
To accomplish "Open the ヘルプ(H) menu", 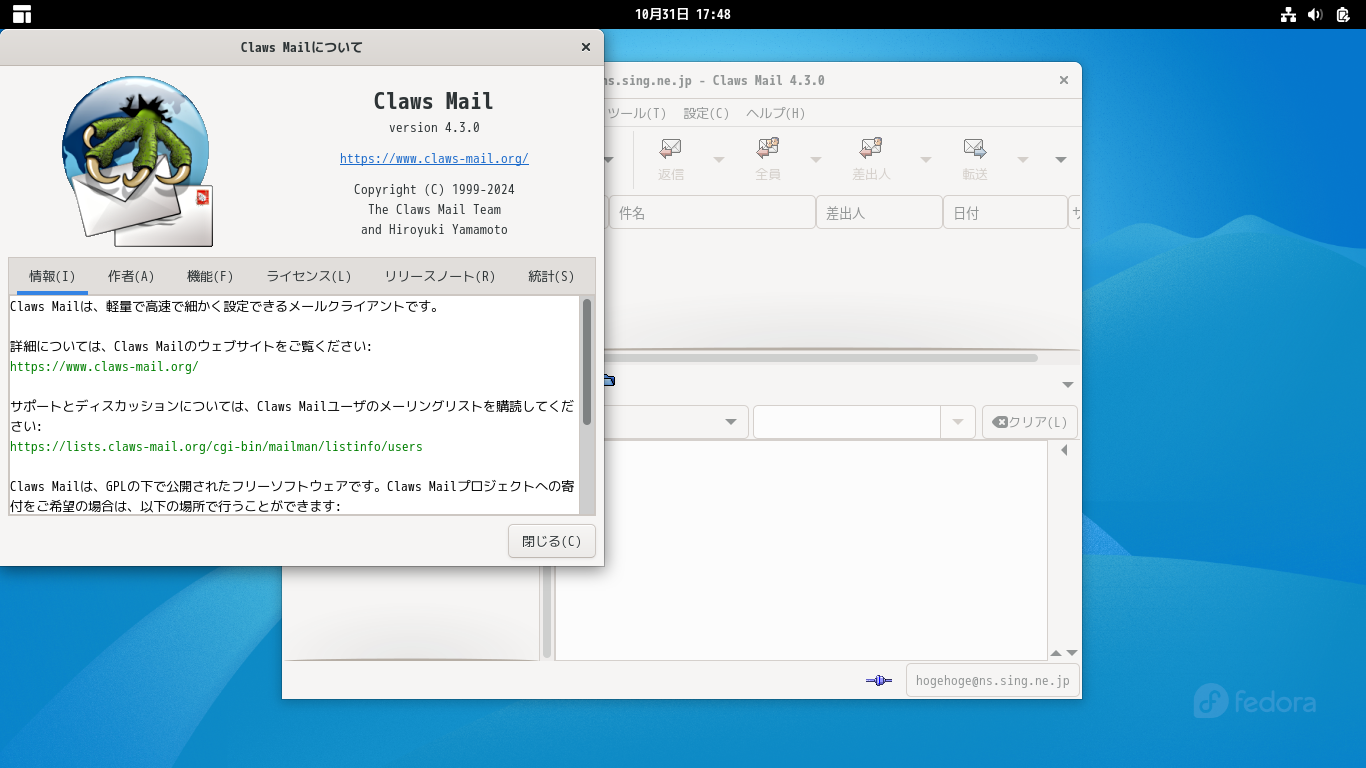I will pyautogui.click(x=776, y=113).
